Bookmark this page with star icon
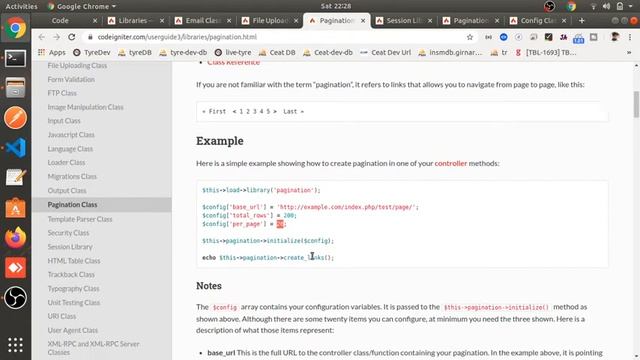Screen dimensions: 640x360 pyautogui.click(x=470, y=37)
